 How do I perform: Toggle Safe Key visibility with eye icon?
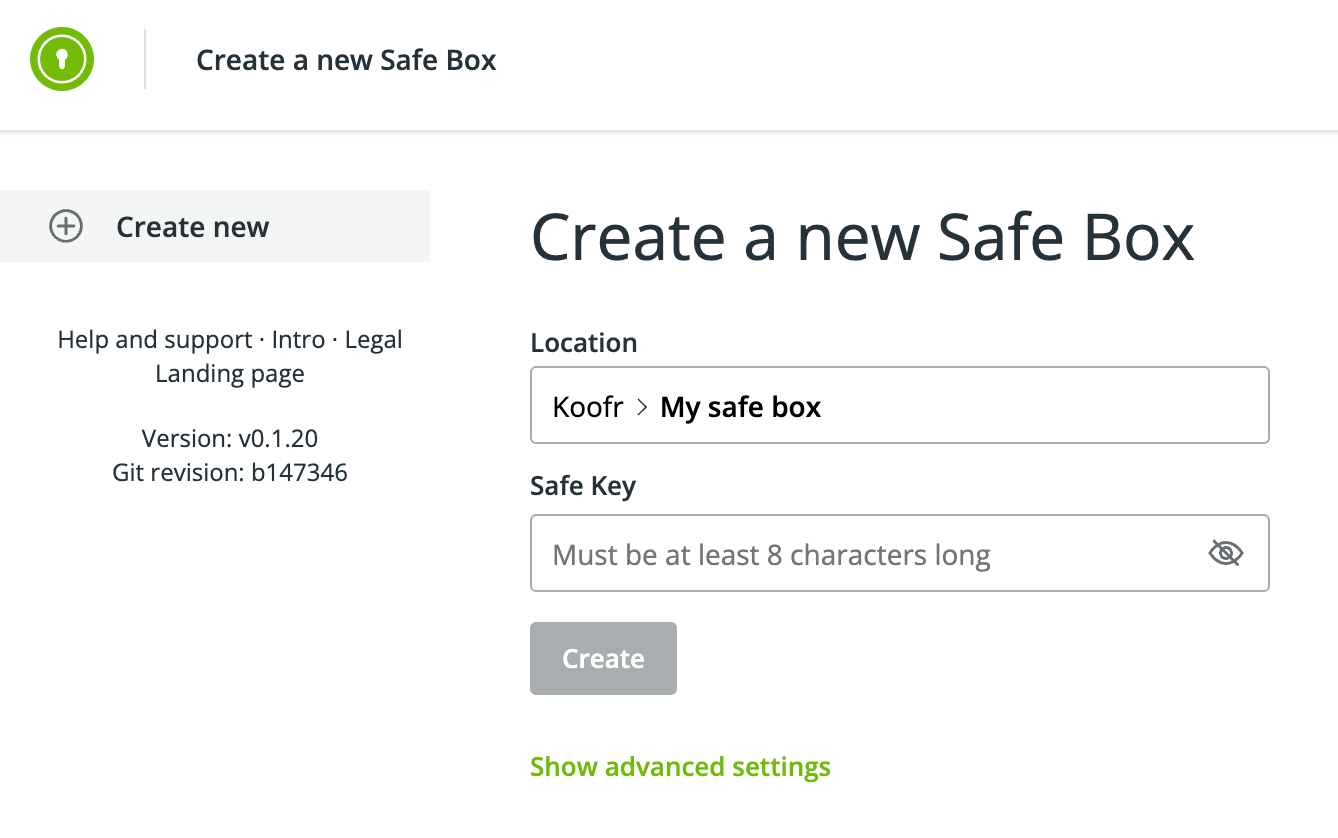(1225, 553)
